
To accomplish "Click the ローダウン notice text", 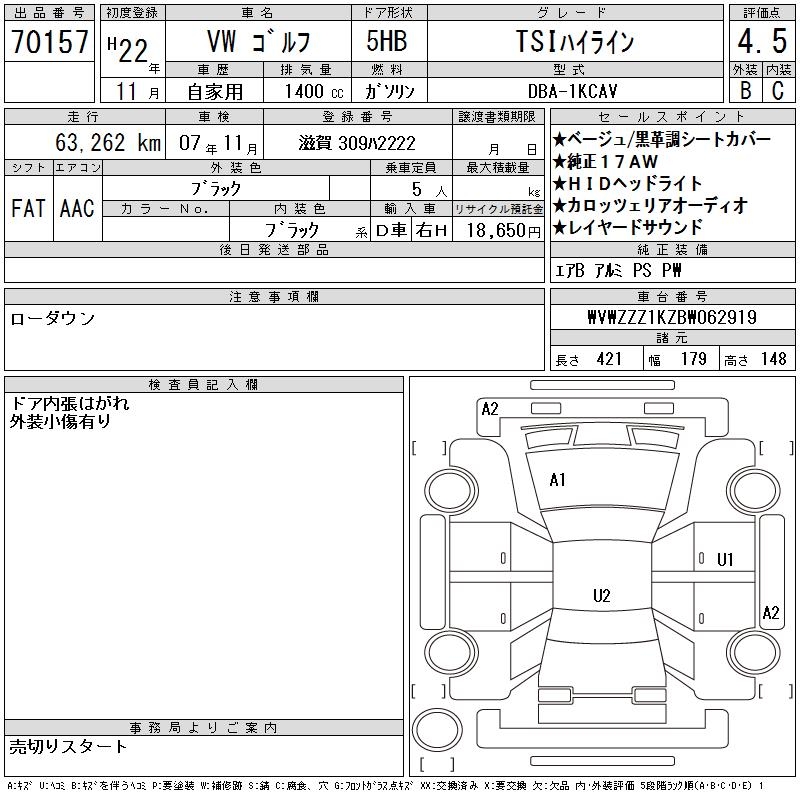I will pyautogui.click(x=53, y=318).
